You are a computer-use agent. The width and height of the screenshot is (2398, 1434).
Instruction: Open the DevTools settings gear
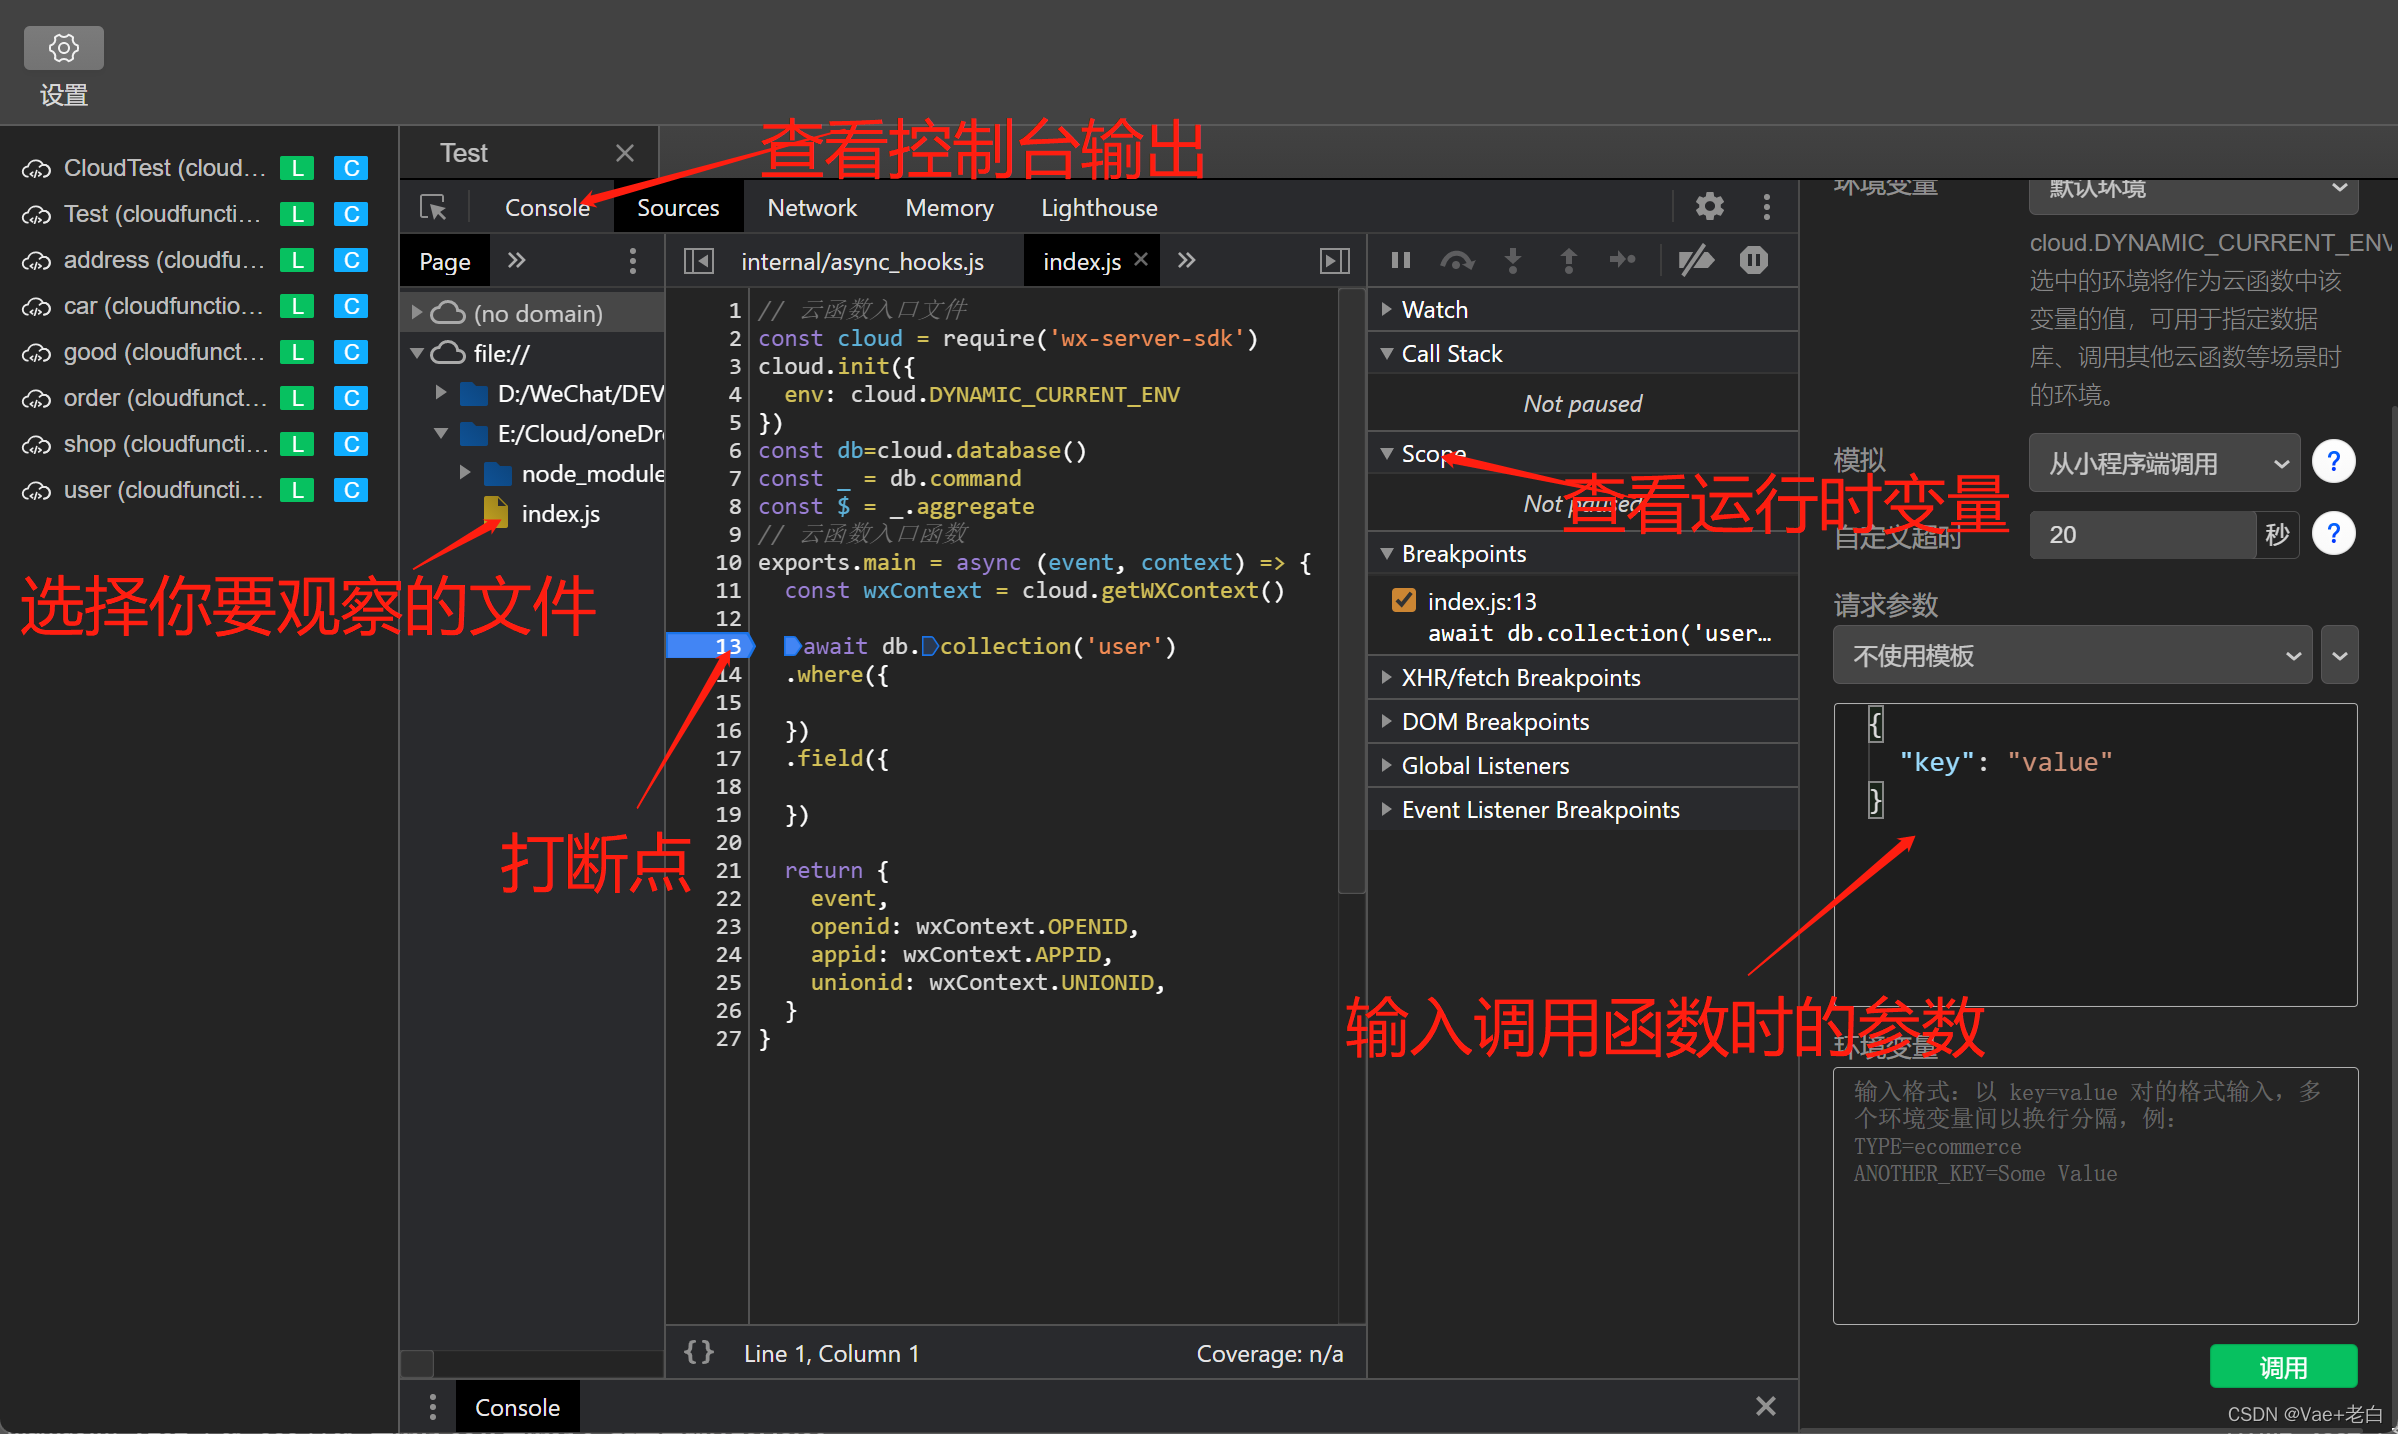(x=1709, y=207)
